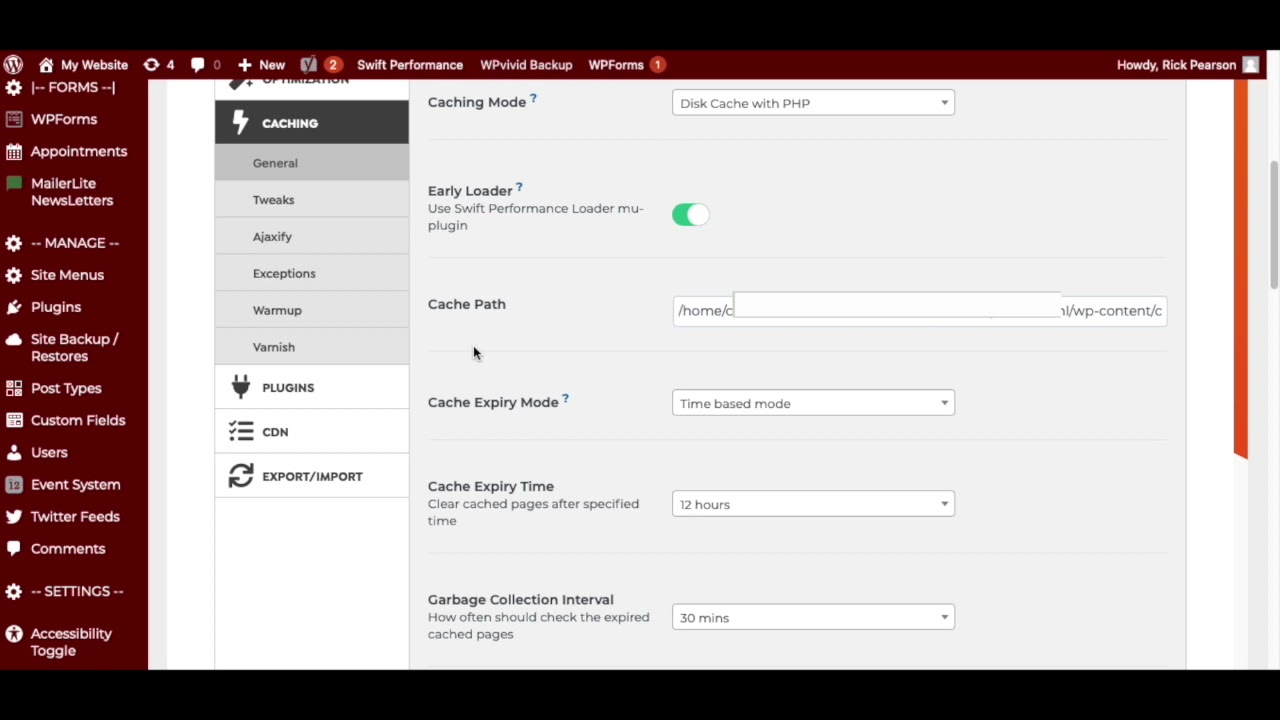Click the CDN list icon
This screenshot has width=1280, height=720.
coord(241,431)
